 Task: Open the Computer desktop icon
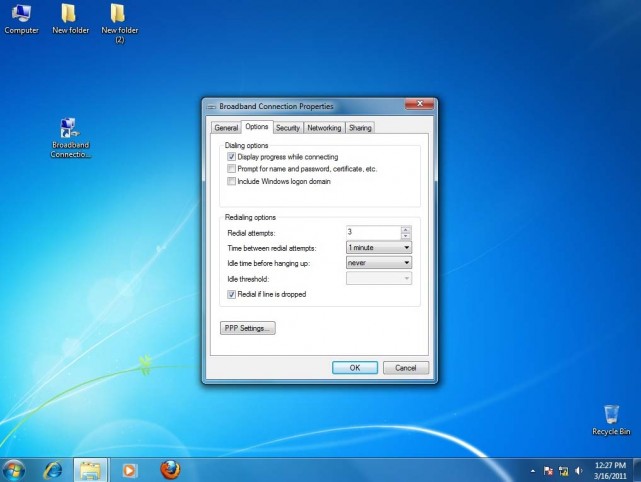tap(21, 19)
